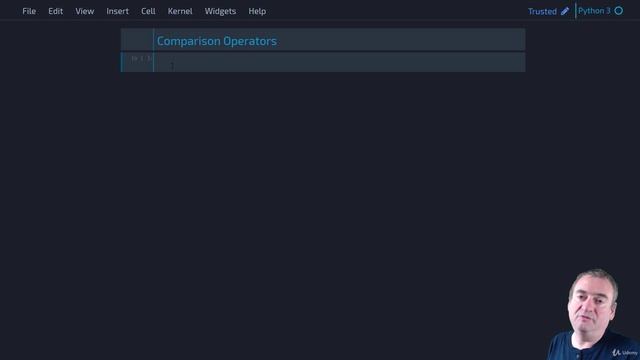Open the Kernel menu
This screenshot has width=640, height=360.
point(180,11)
